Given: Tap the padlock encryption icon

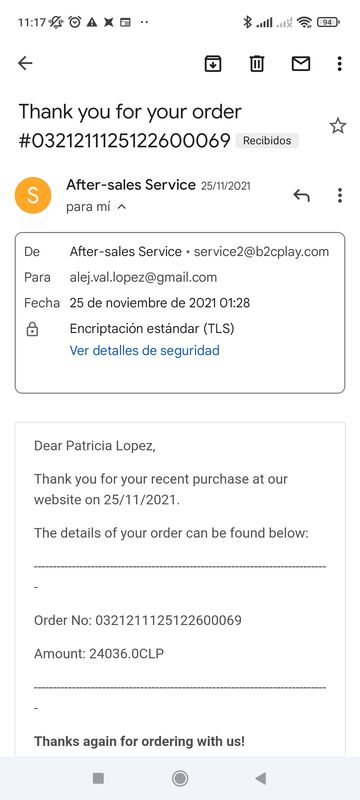Looking at the screenshot, I should coord(32,330).
